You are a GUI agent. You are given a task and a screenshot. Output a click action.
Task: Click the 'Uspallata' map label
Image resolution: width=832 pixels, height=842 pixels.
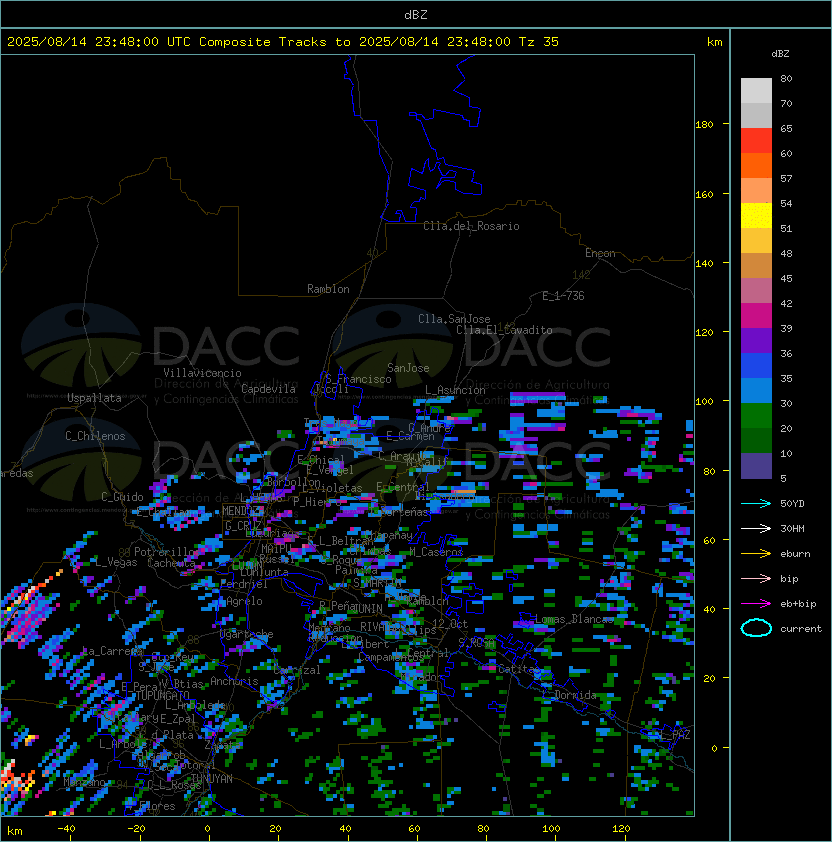[x=94, y=398]
